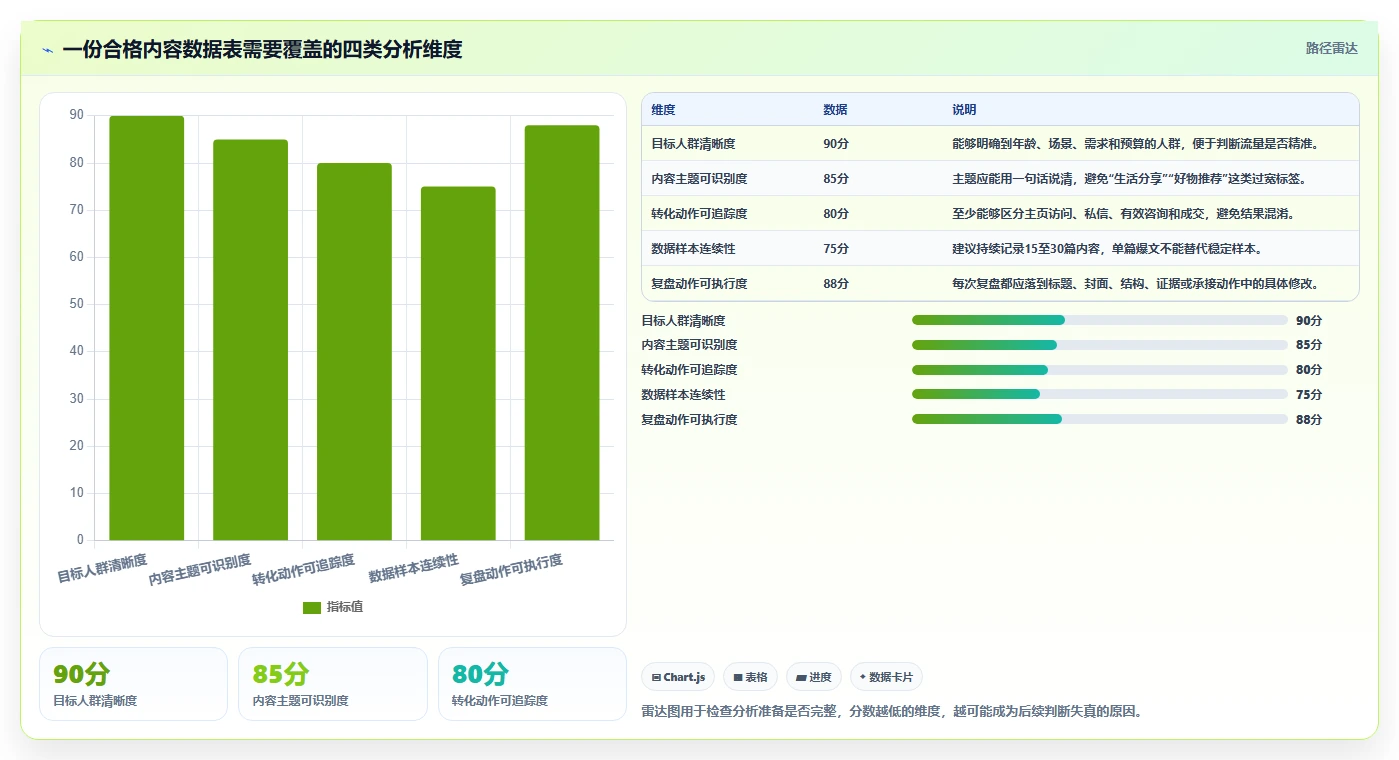Image resolution: width=1399 pixels, height=760 pixels.
Task: Click the 88分 value beside the progress bar
Action: tap(1309, 420)
